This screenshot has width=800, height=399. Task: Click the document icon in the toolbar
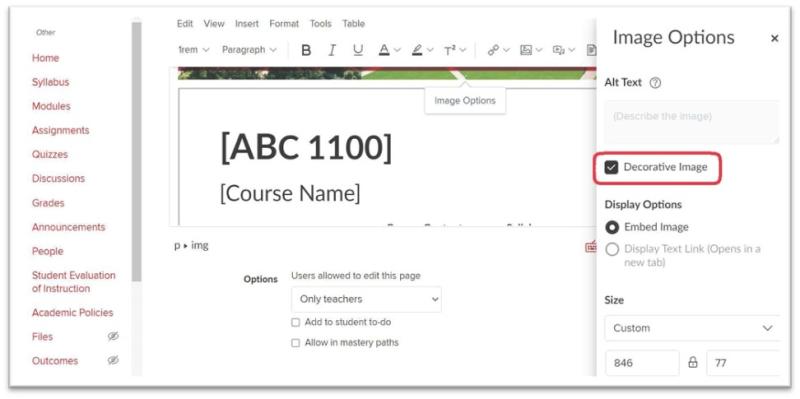point(591,50)
